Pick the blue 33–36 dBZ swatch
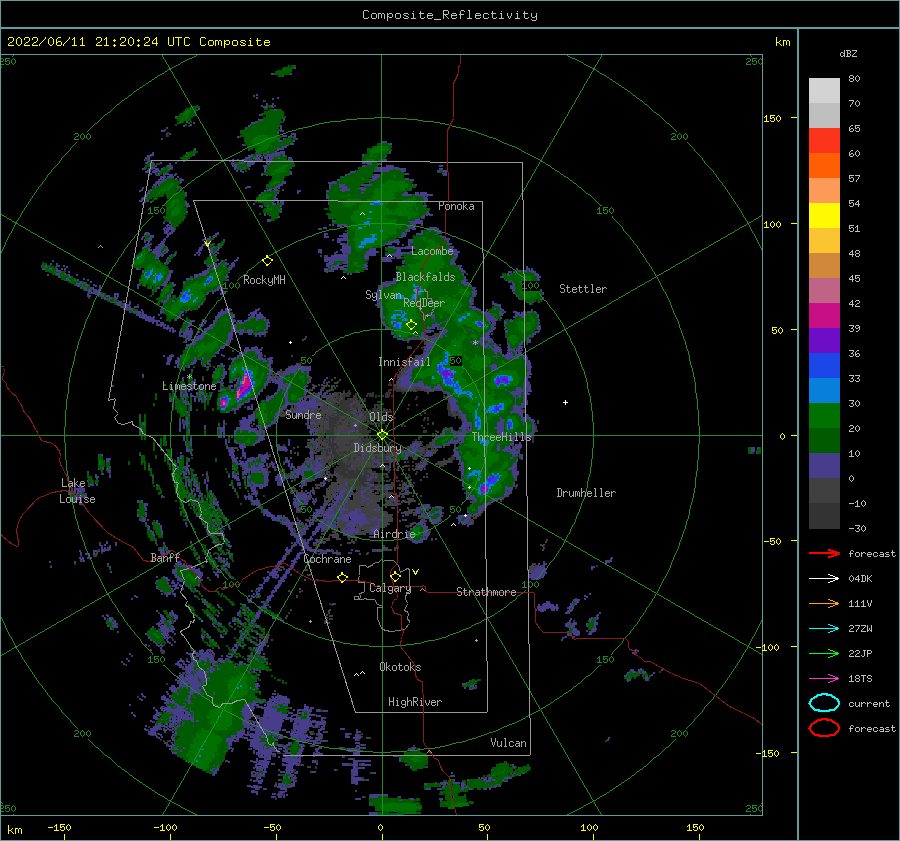The height and width of the screenshot is (841, 900). [x=824, y=366]
